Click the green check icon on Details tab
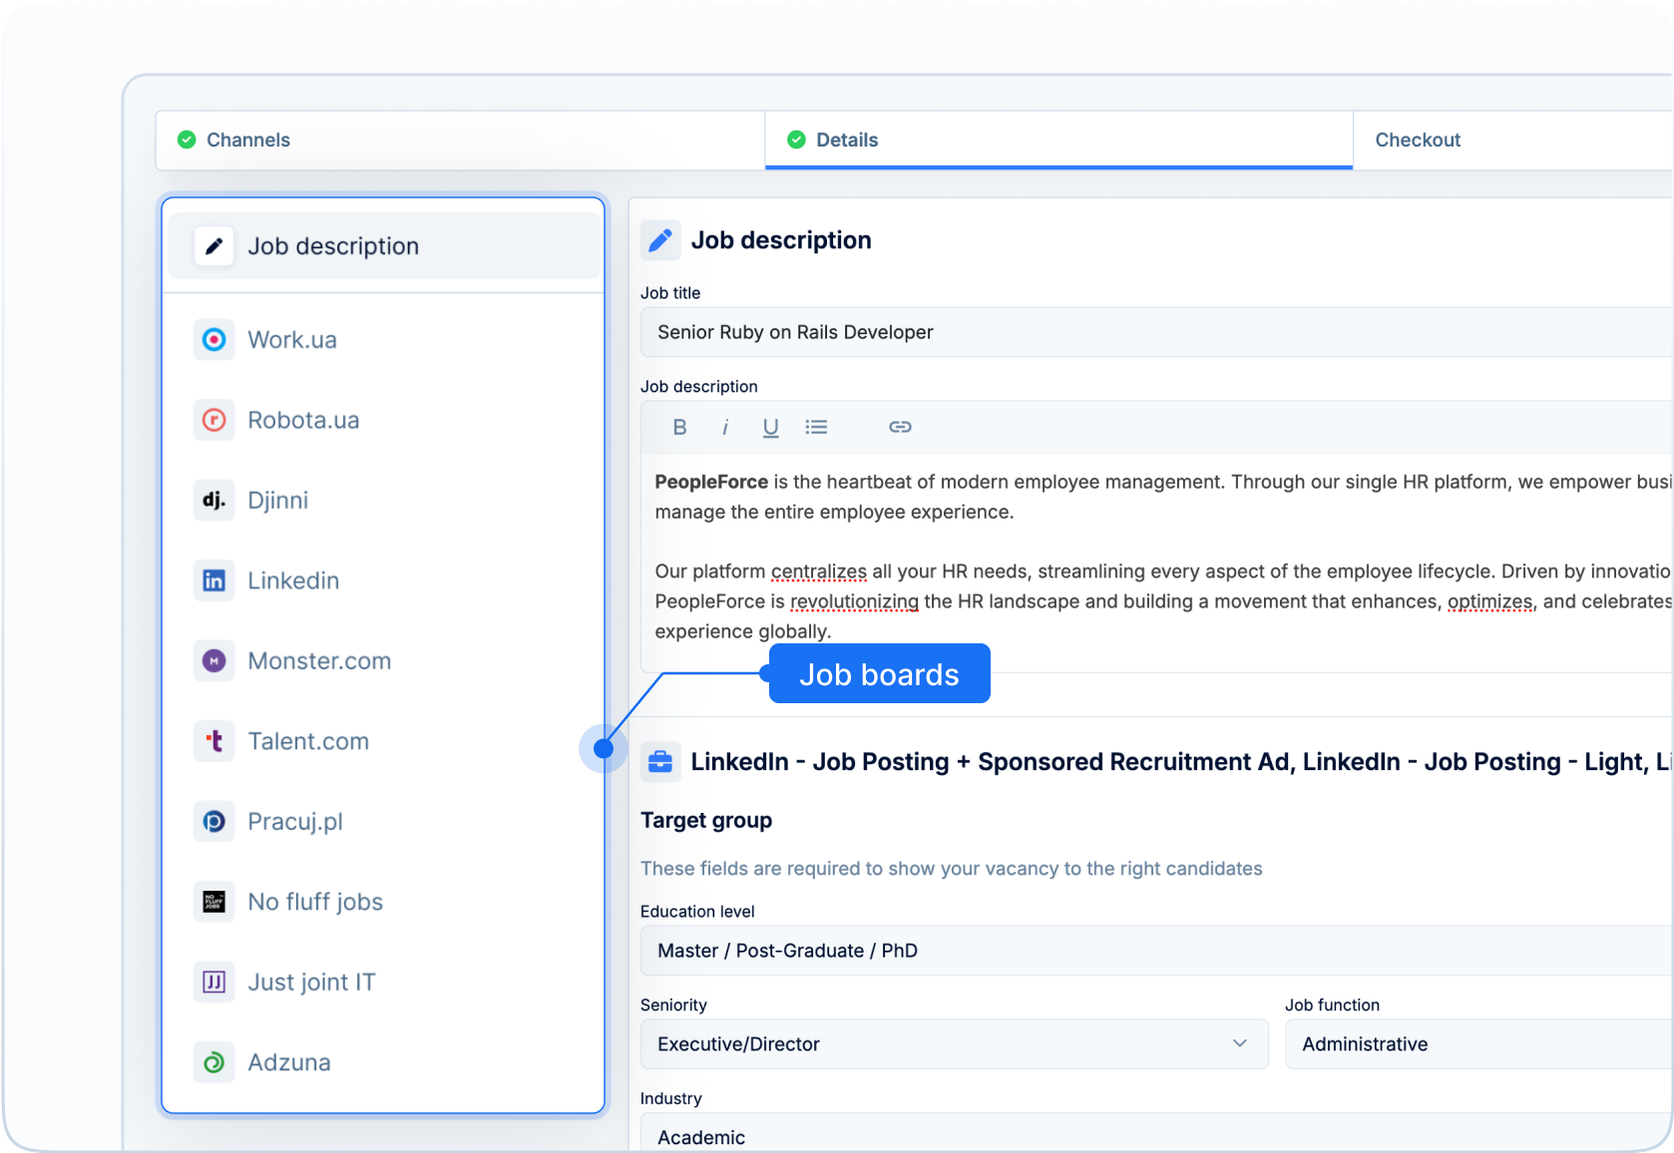1674x1153 pixels. tap(796, 140)
